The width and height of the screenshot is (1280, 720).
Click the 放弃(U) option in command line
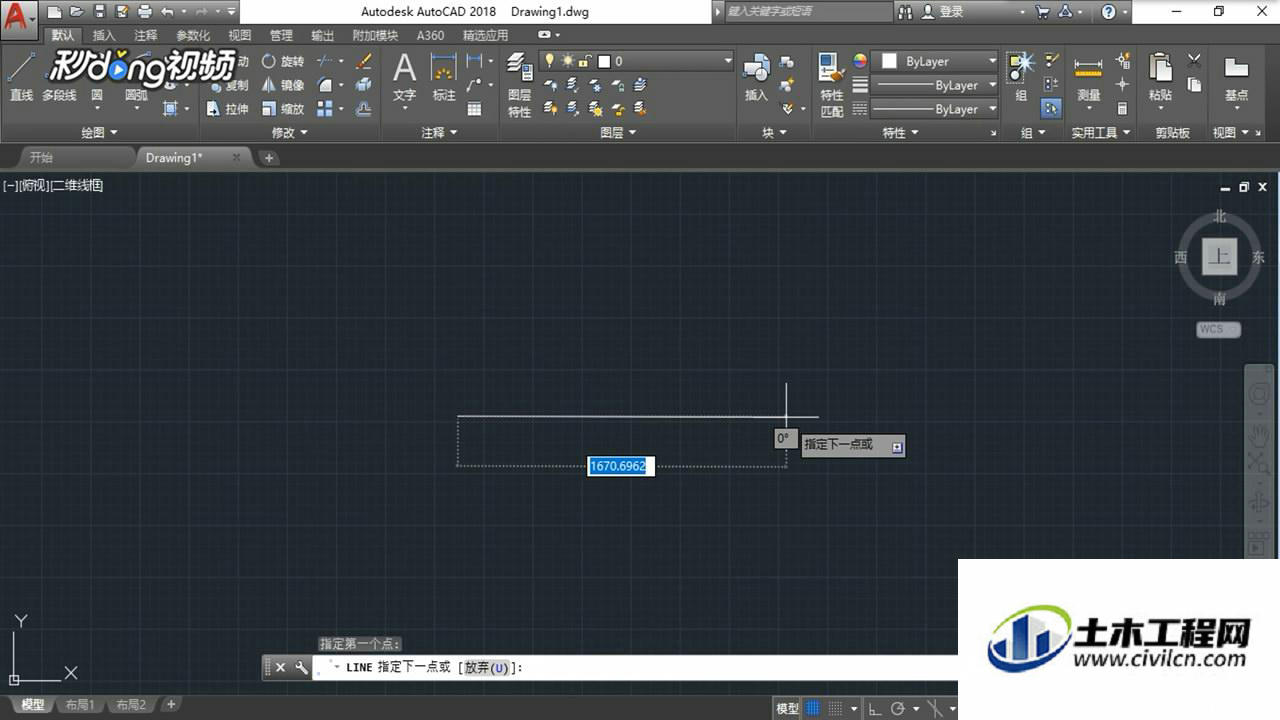coord(489,667)
